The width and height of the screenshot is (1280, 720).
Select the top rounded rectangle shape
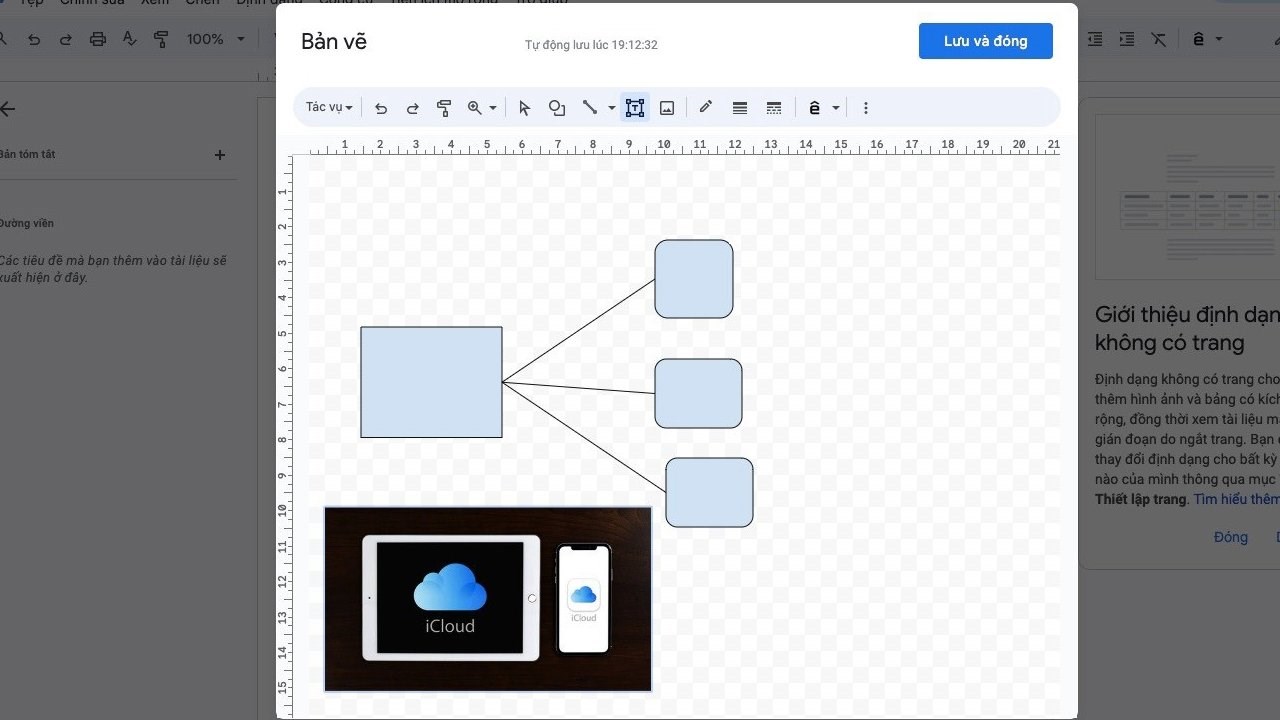[694, 279]
